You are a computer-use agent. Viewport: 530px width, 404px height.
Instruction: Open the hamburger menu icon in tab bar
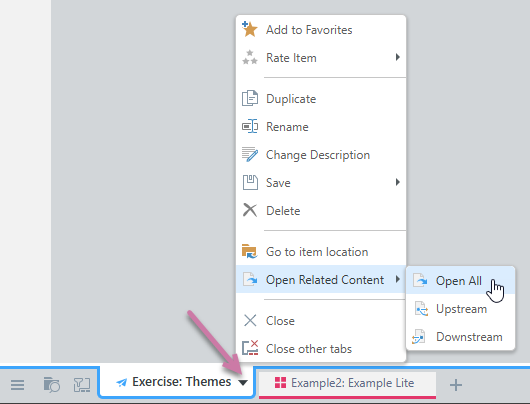point(17,385)
